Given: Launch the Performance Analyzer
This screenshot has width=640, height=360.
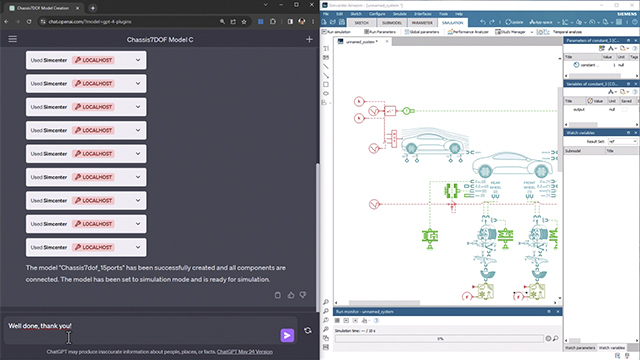Looking at the screenshot, I should click(x=468, y=32).
